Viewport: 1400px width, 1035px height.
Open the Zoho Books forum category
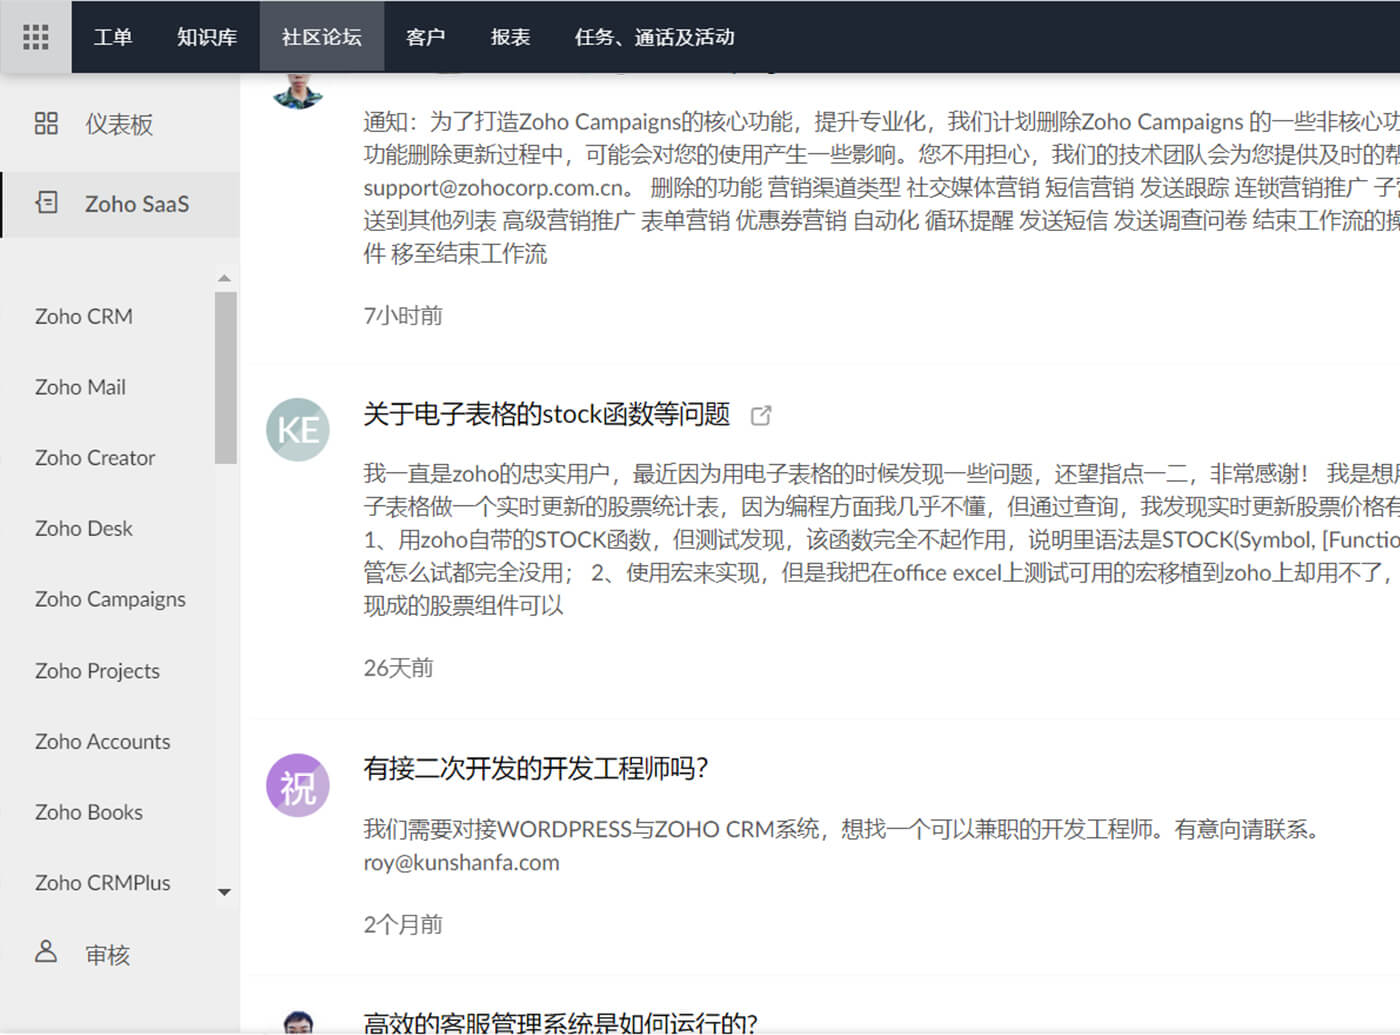89,812
